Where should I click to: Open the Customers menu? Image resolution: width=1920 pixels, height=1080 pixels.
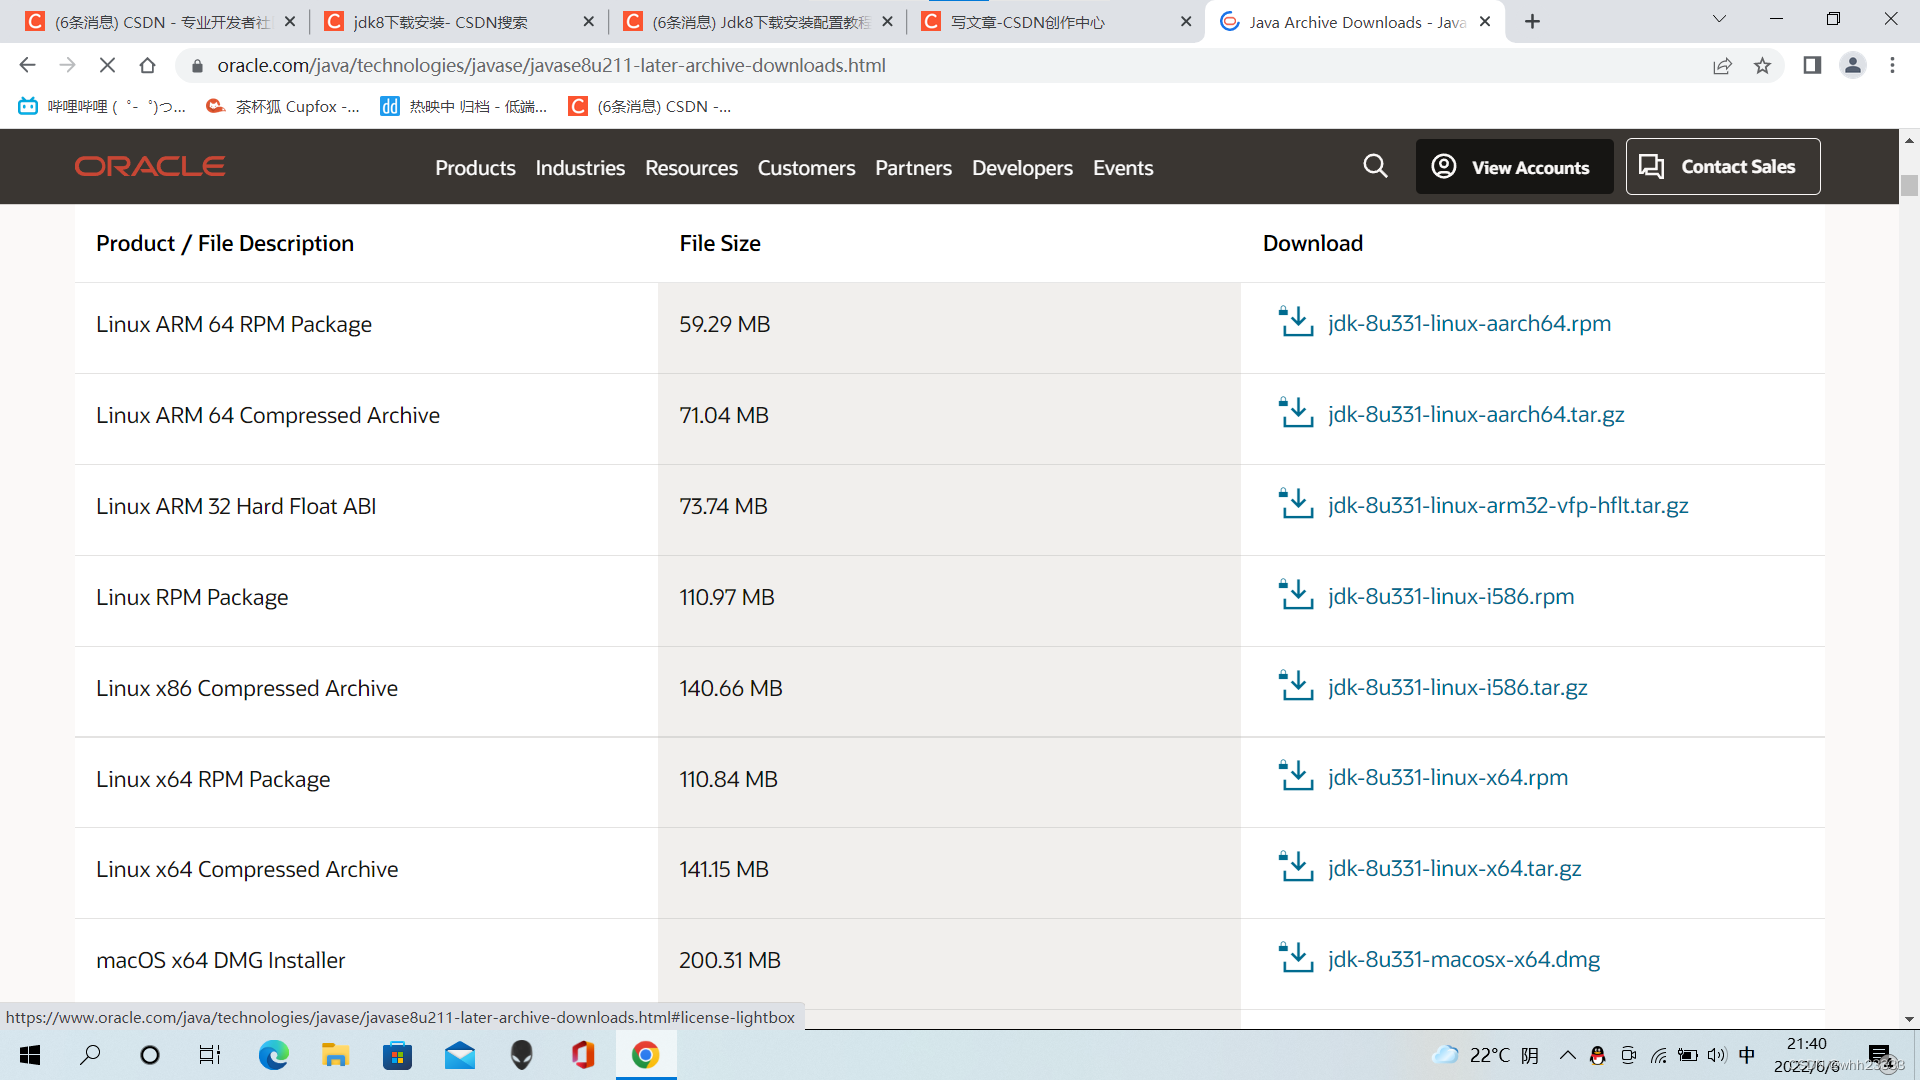[806, 168]
